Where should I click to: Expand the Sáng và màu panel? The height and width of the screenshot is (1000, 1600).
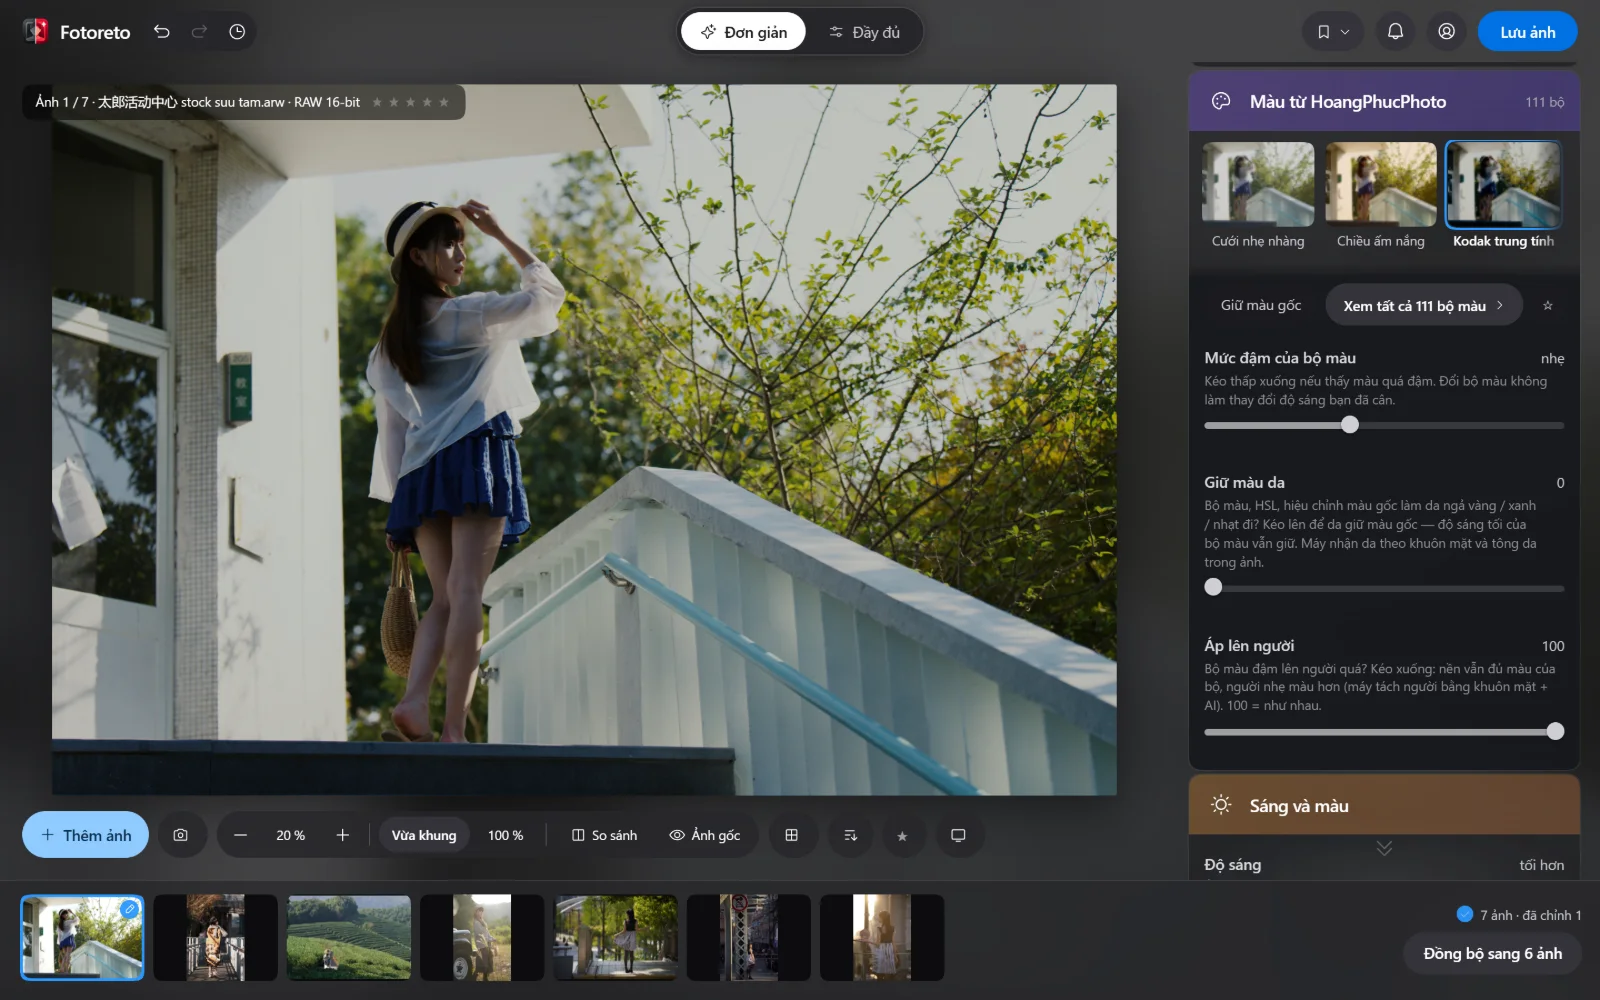click(1384, 805)
